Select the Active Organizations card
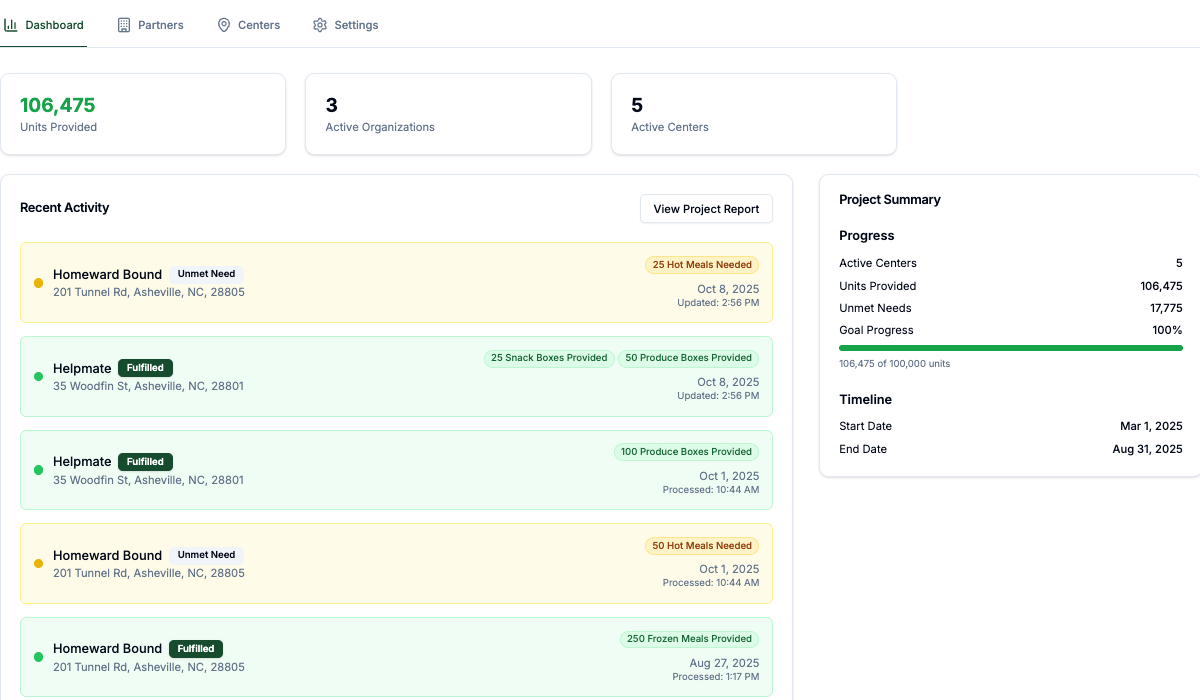Image resolution: width=1200 pixels, height=700 pixels. click(448, 114)
